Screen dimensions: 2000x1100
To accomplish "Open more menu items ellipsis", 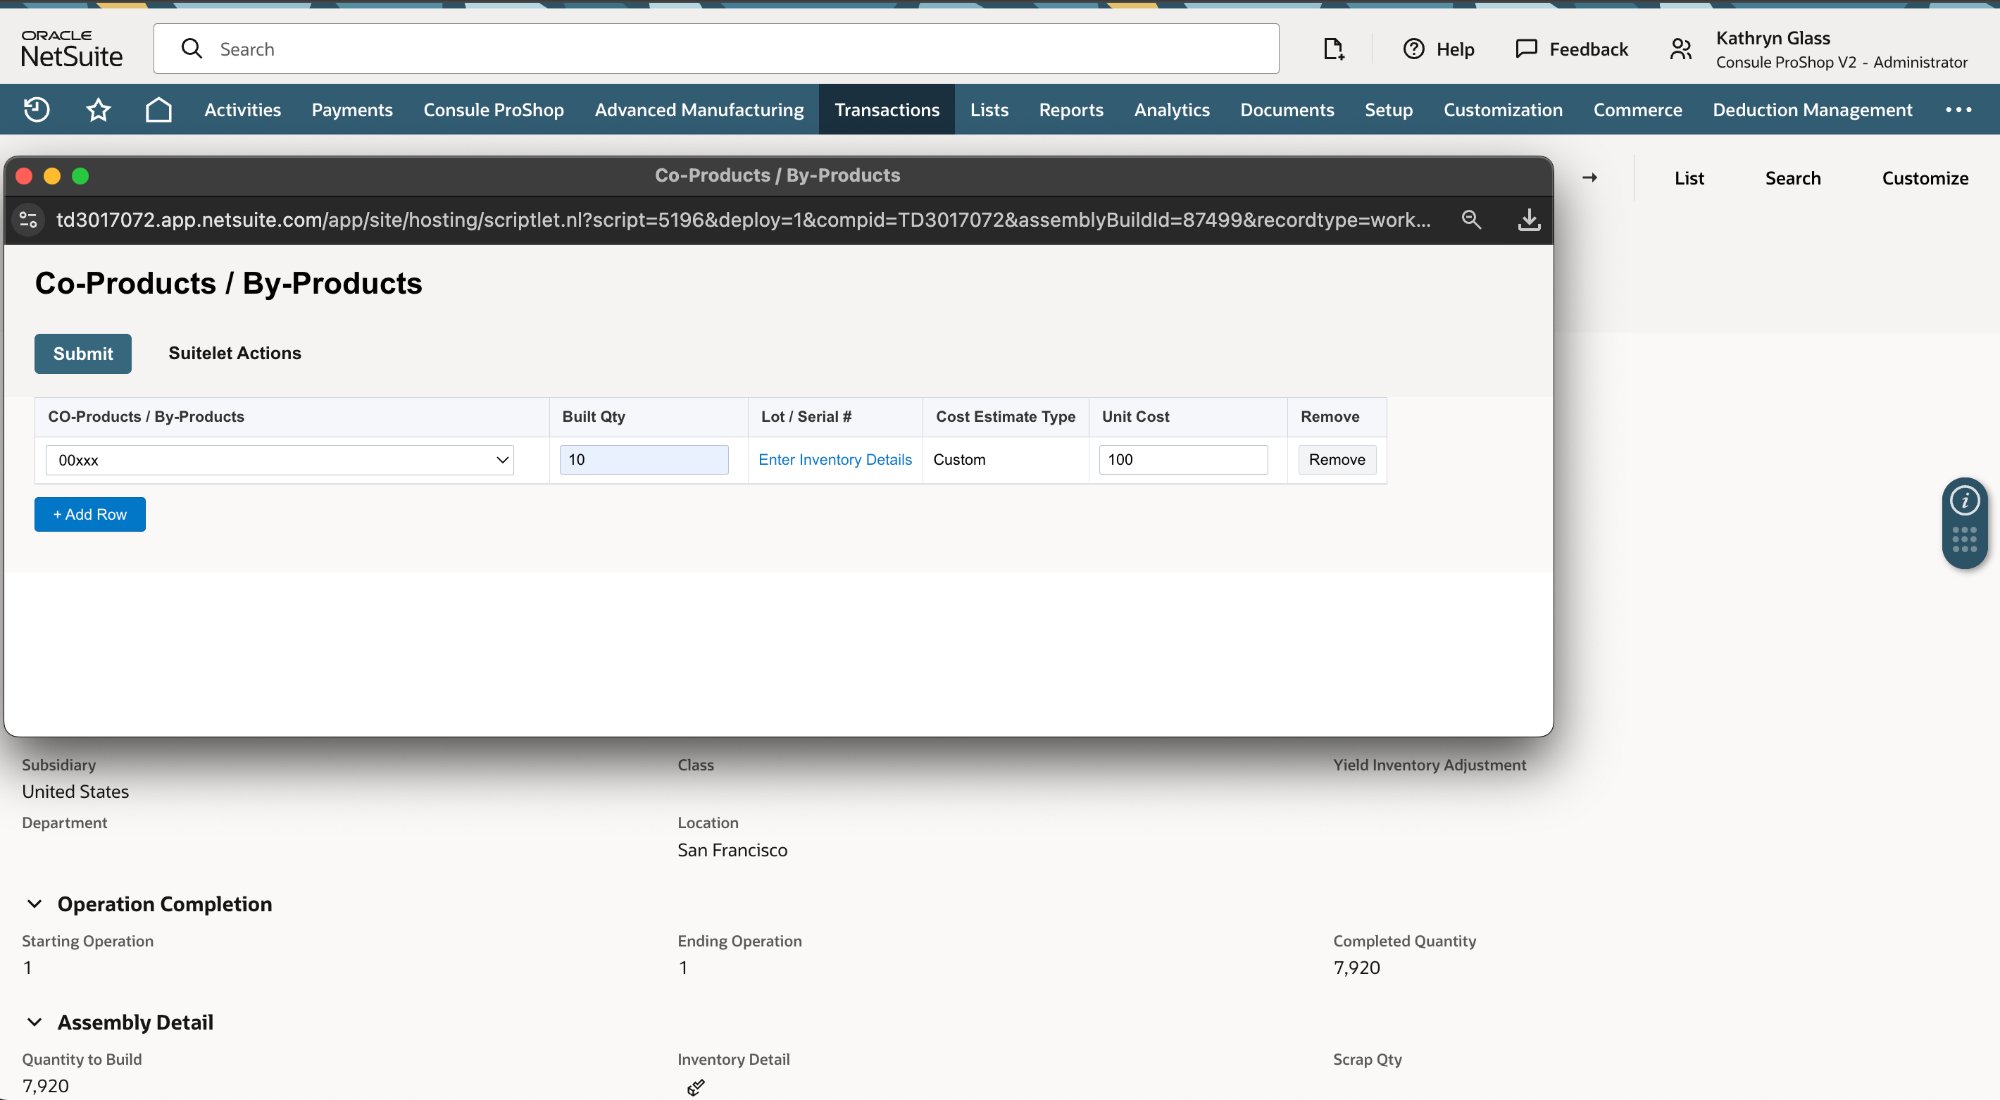I will (x=1958, y=109).
